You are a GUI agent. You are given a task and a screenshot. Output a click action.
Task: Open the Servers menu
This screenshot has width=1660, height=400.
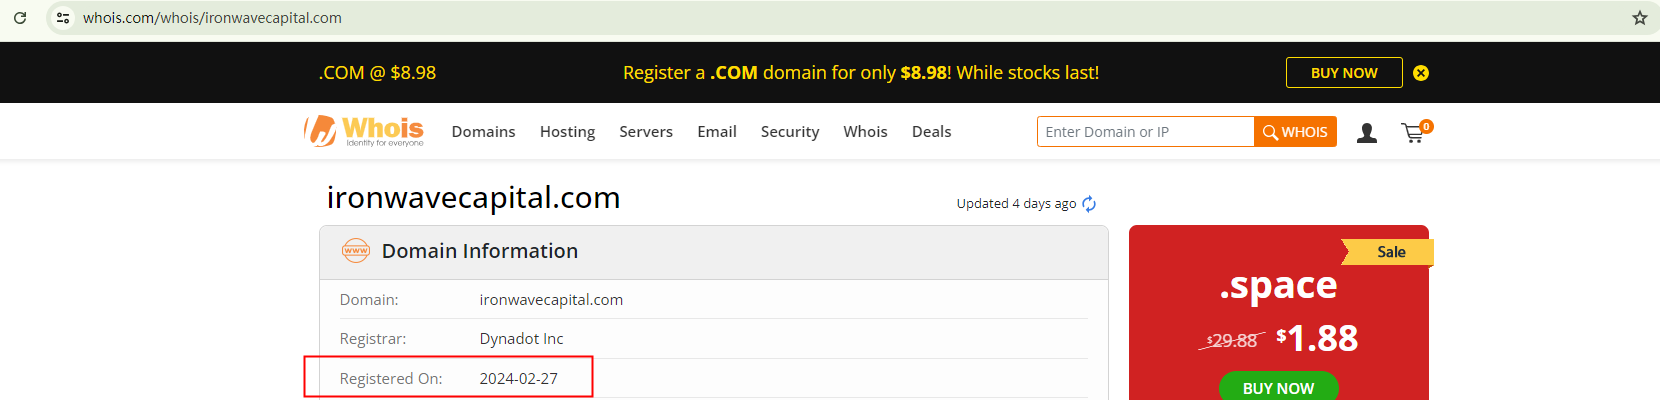(x=646, y=132)
